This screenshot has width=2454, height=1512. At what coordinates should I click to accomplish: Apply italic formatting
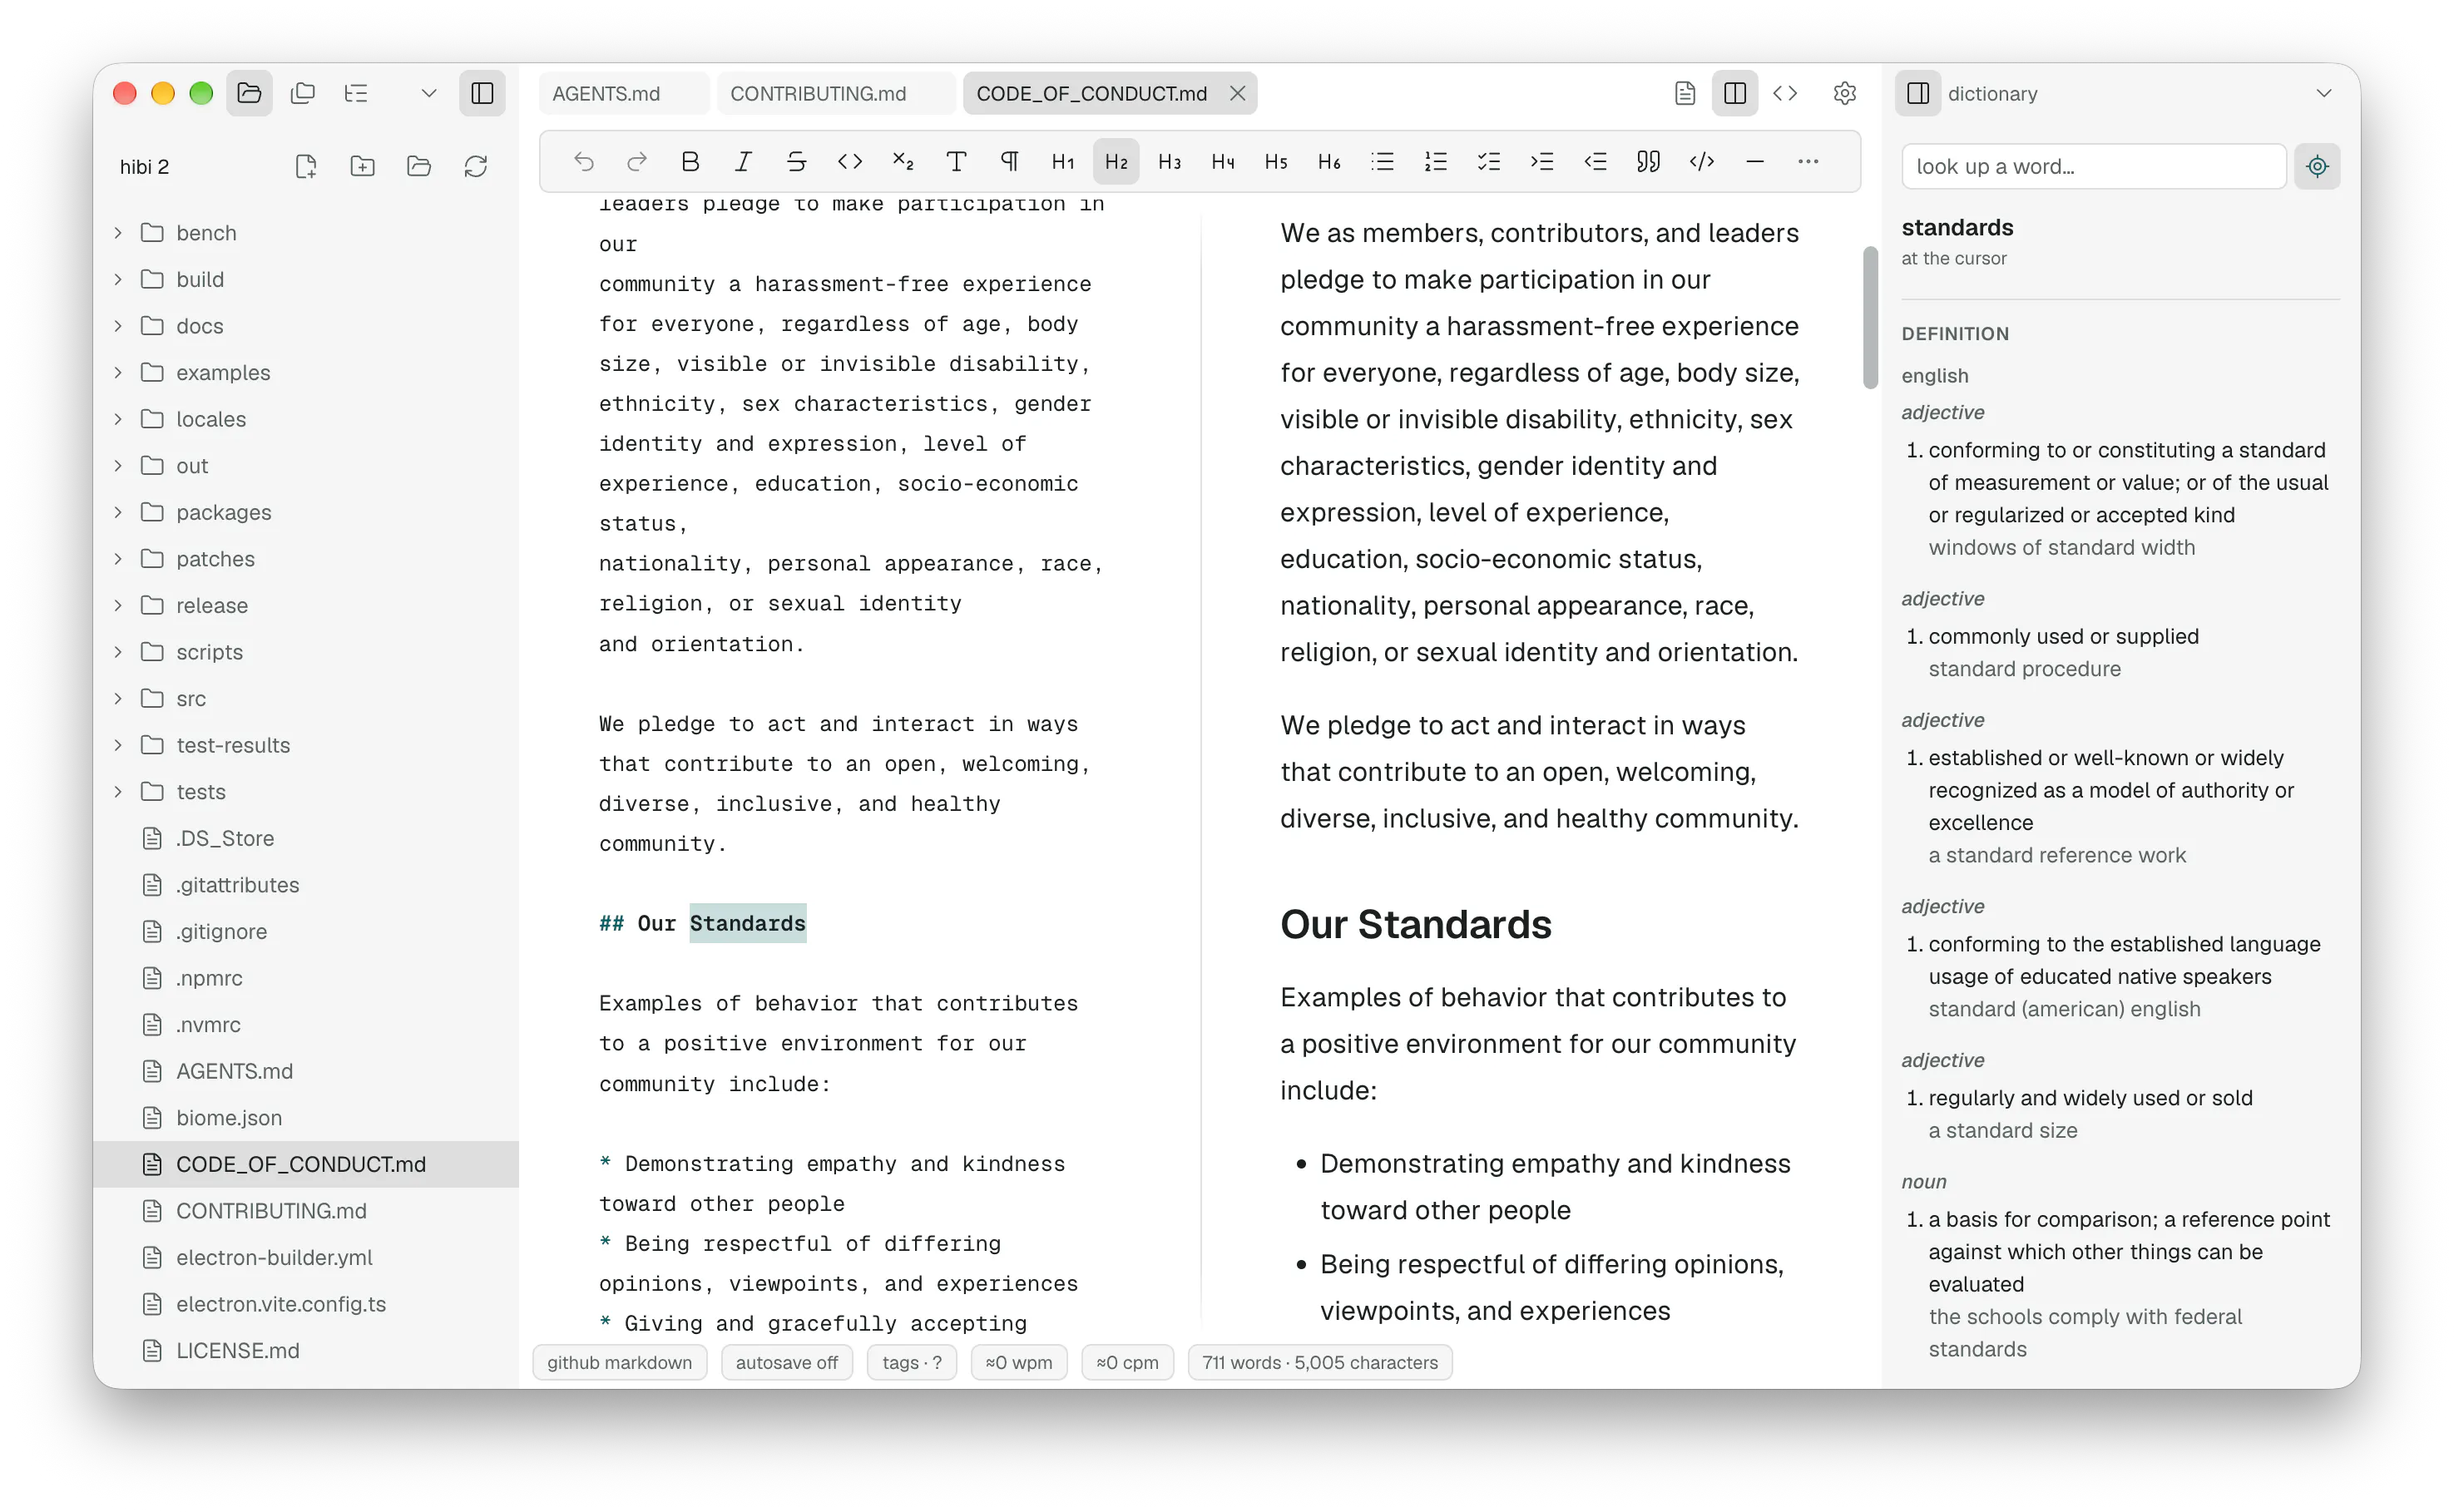(x=743, y=161)
